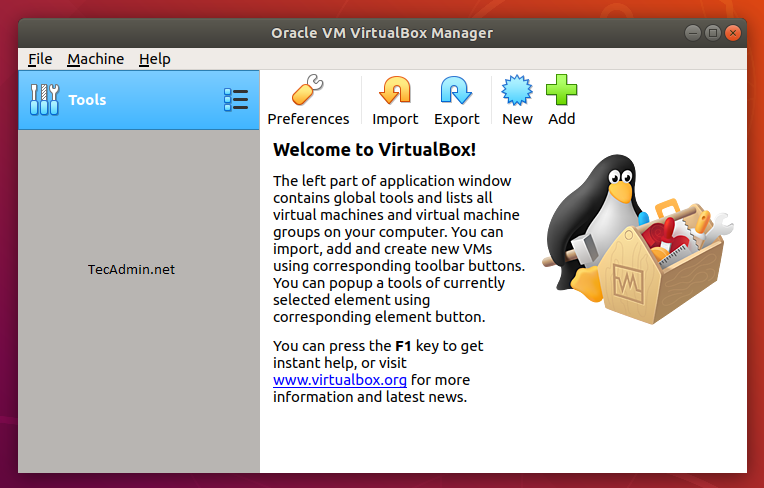
Task: Click the Oracle VM VirtualBox Manager title
Action: (x=382, y=33)
